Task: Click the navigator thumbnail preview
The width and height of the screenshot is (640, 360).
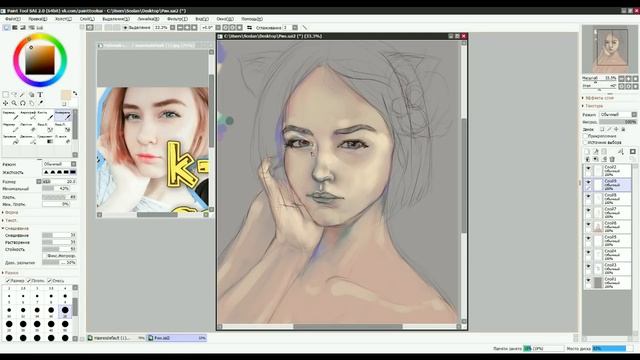Action: [x=610, y=49]
